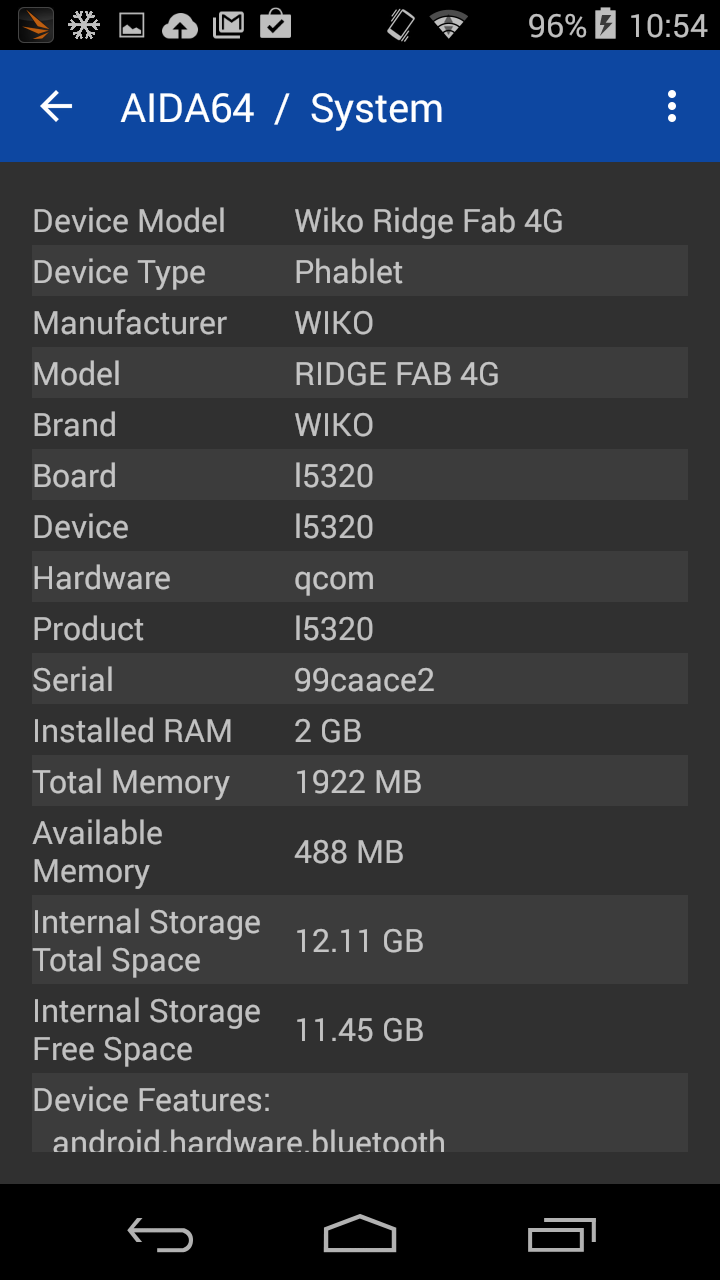
Task: Tap Internal Storage Free Space row
Action: tap(359, 1029)
